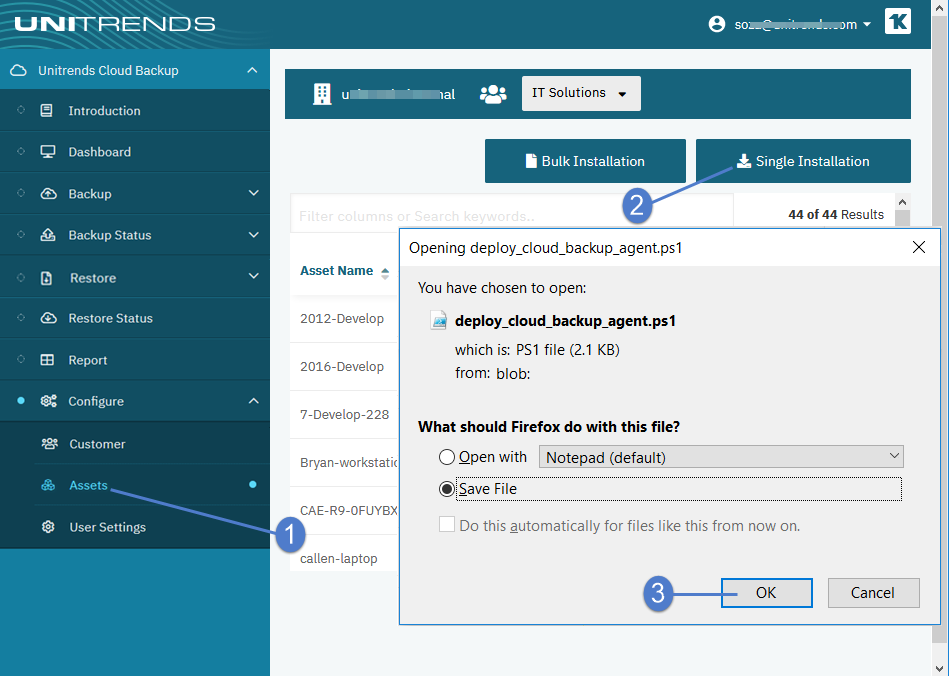The height and width of the screenshot is (676, 949).
Task: Close the Opening file dialog
Action: pyautogui.click(x=919, y=247)
